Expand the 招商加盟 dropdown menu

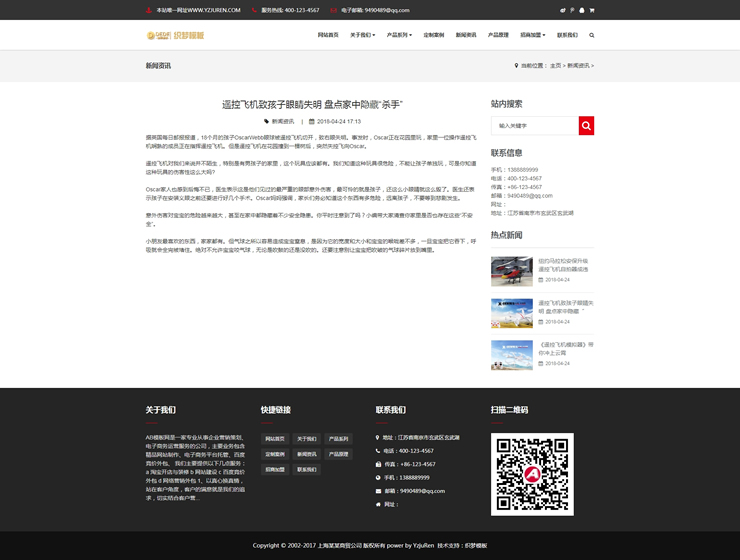coord(532,35)
